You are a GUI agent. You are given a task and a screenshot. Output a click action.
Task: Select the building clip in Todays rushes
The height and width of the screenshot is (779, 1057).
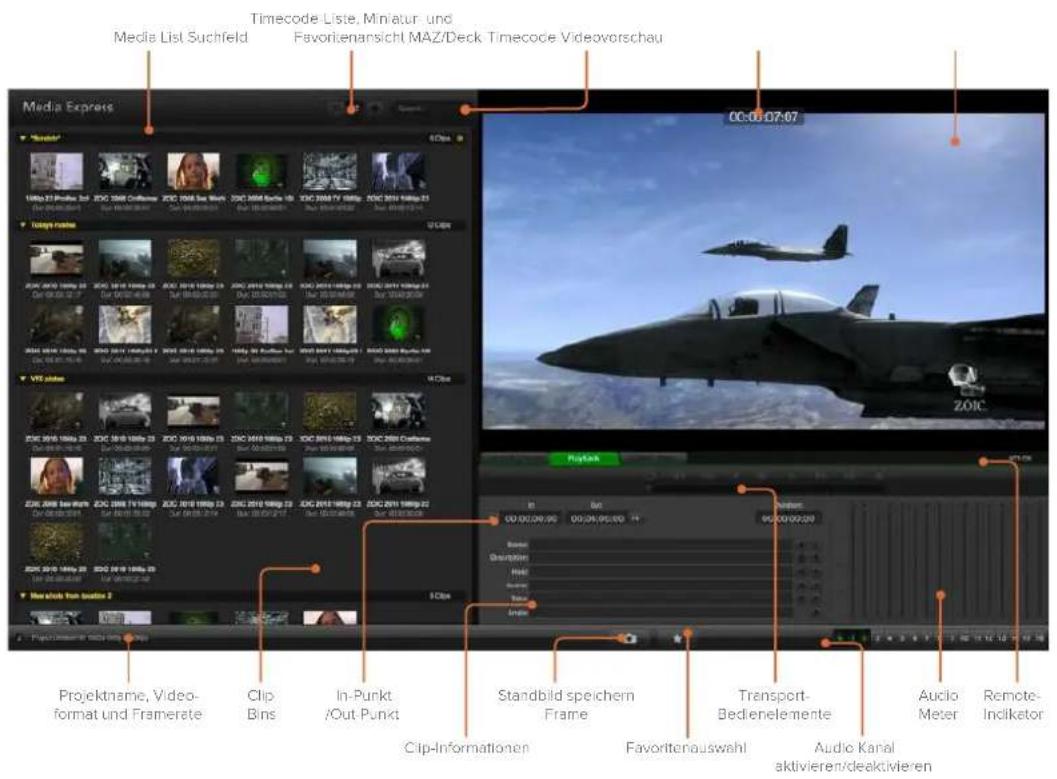pyautogui.click(x=262, y=324)
